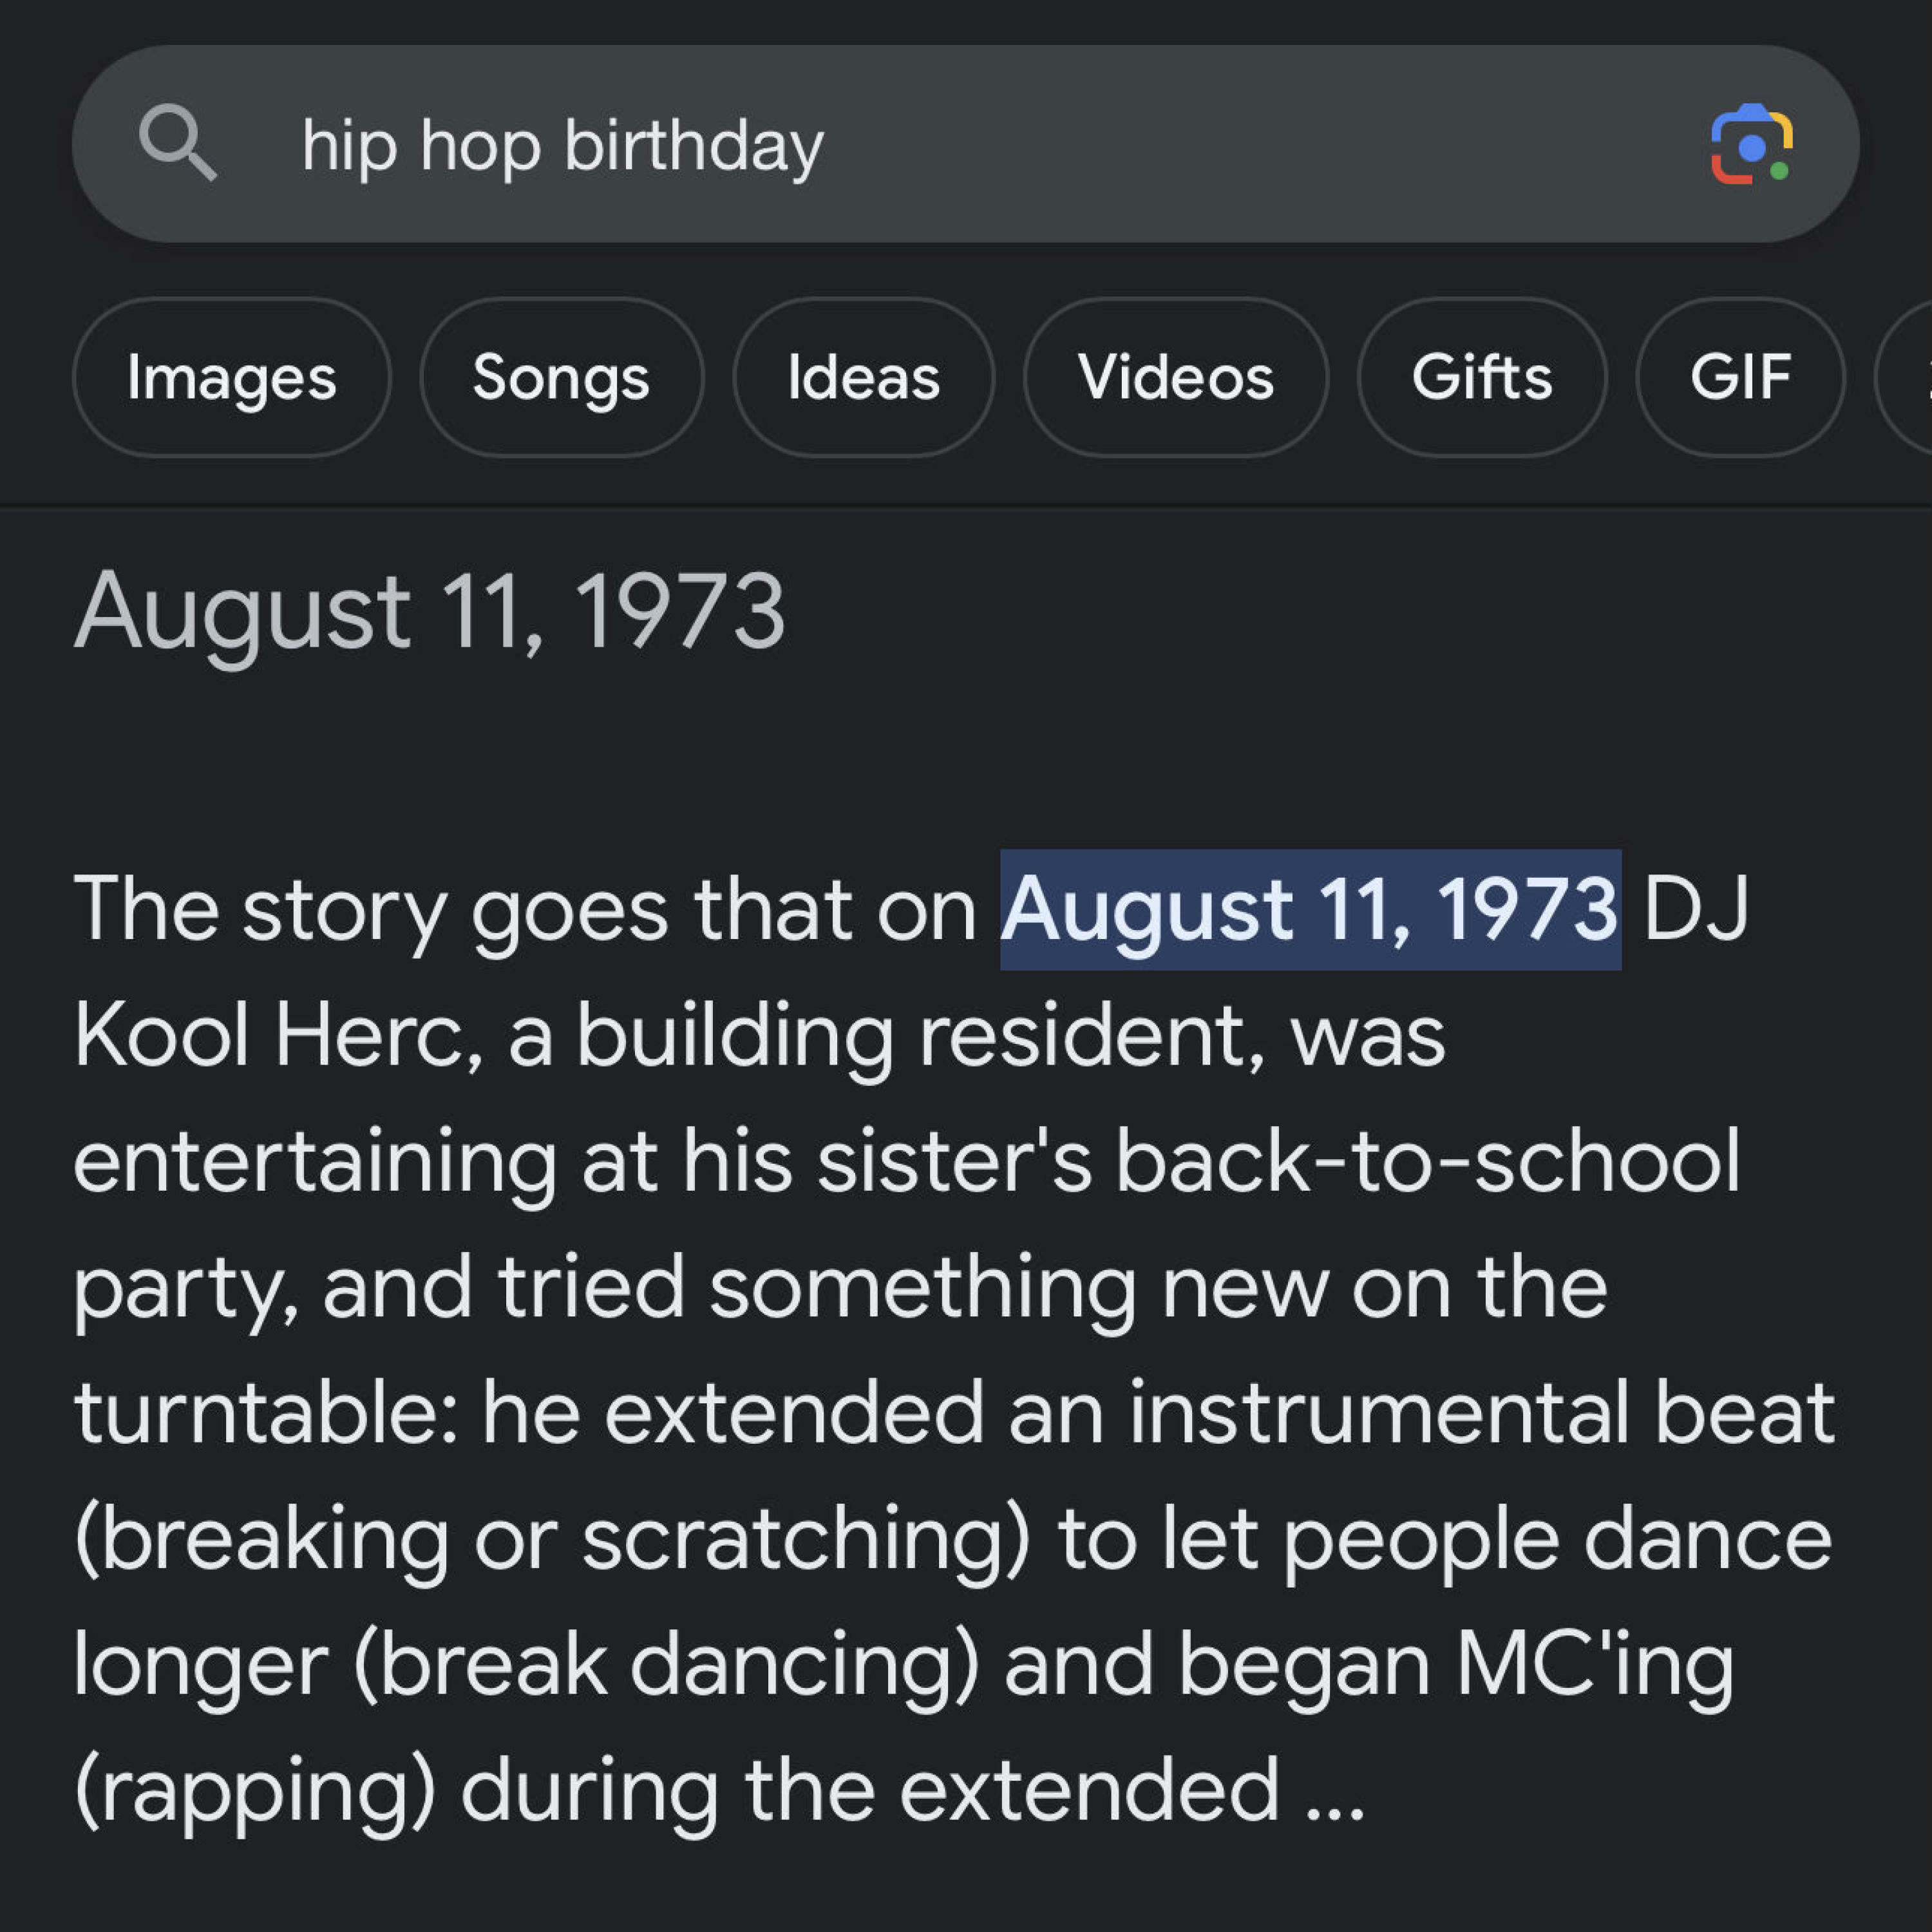Image resolution: width=1932 pixels, height=1932 pixels.
Task: Click the magnifying glass search icon
Action: tap(177, 144)
